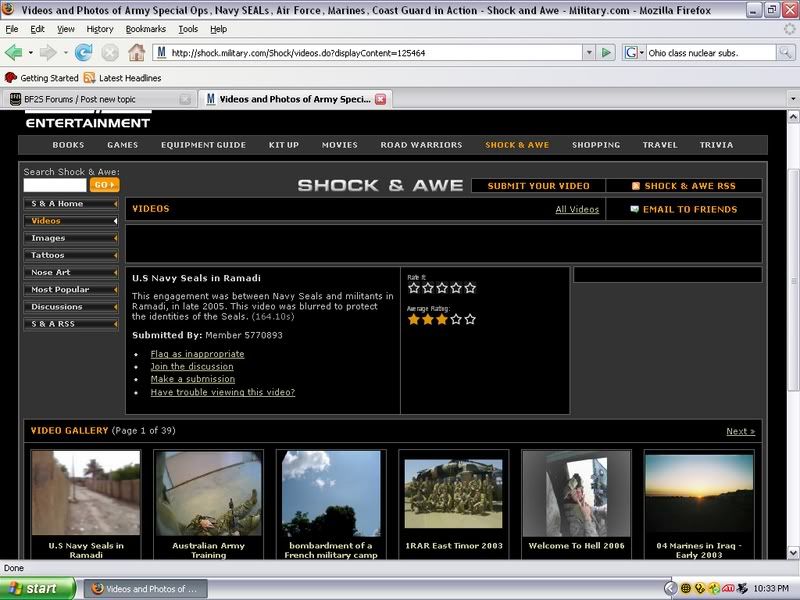Screen dimensions: 800x600
Task: Click the Stop loading icon
Action: 110,52
